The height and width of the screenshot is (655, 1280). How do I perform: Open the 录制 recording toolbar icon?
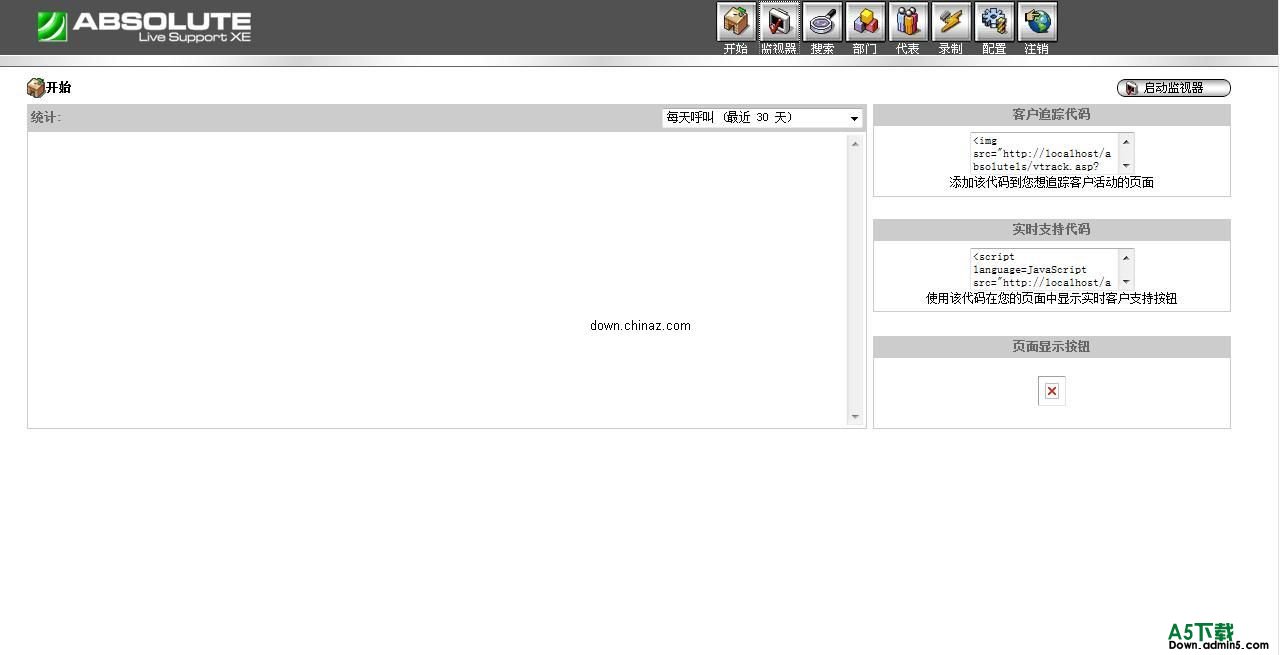click(x=951, y=22)
